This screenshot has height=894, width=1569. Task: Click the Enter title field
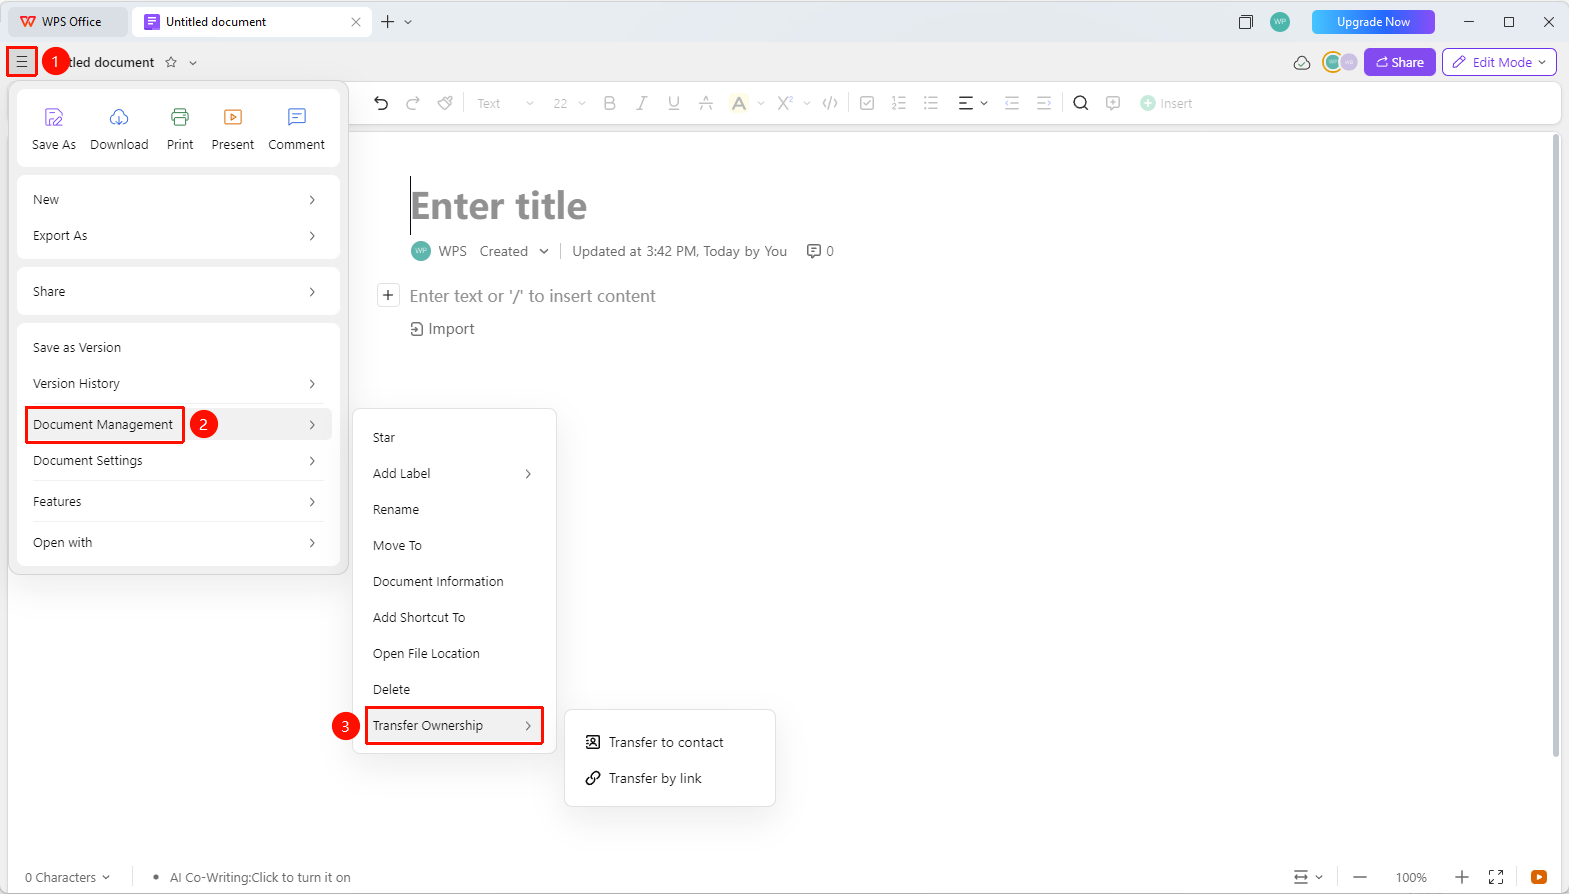tap(499, 206)
